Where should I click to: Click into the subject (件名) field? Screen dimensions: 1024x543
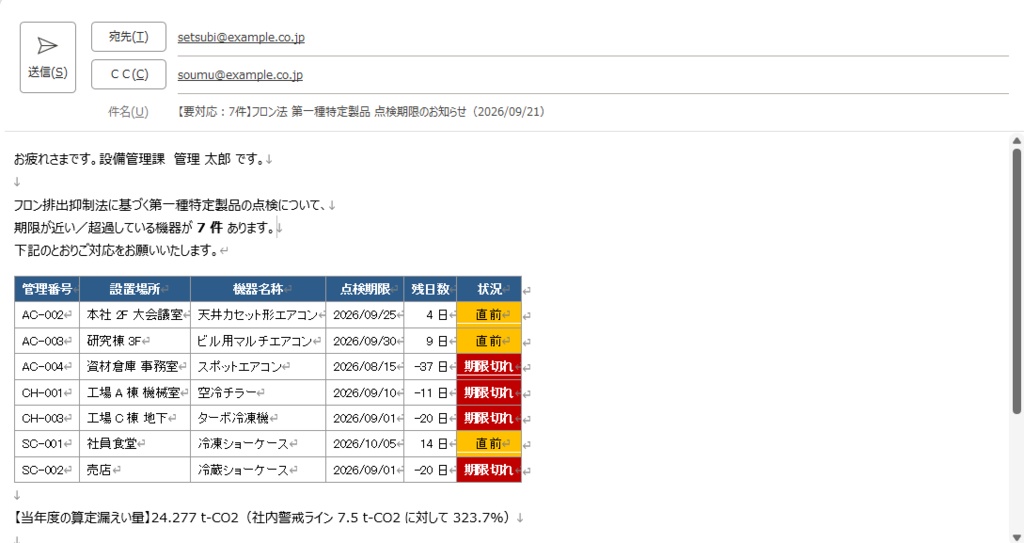coord(593,112)
